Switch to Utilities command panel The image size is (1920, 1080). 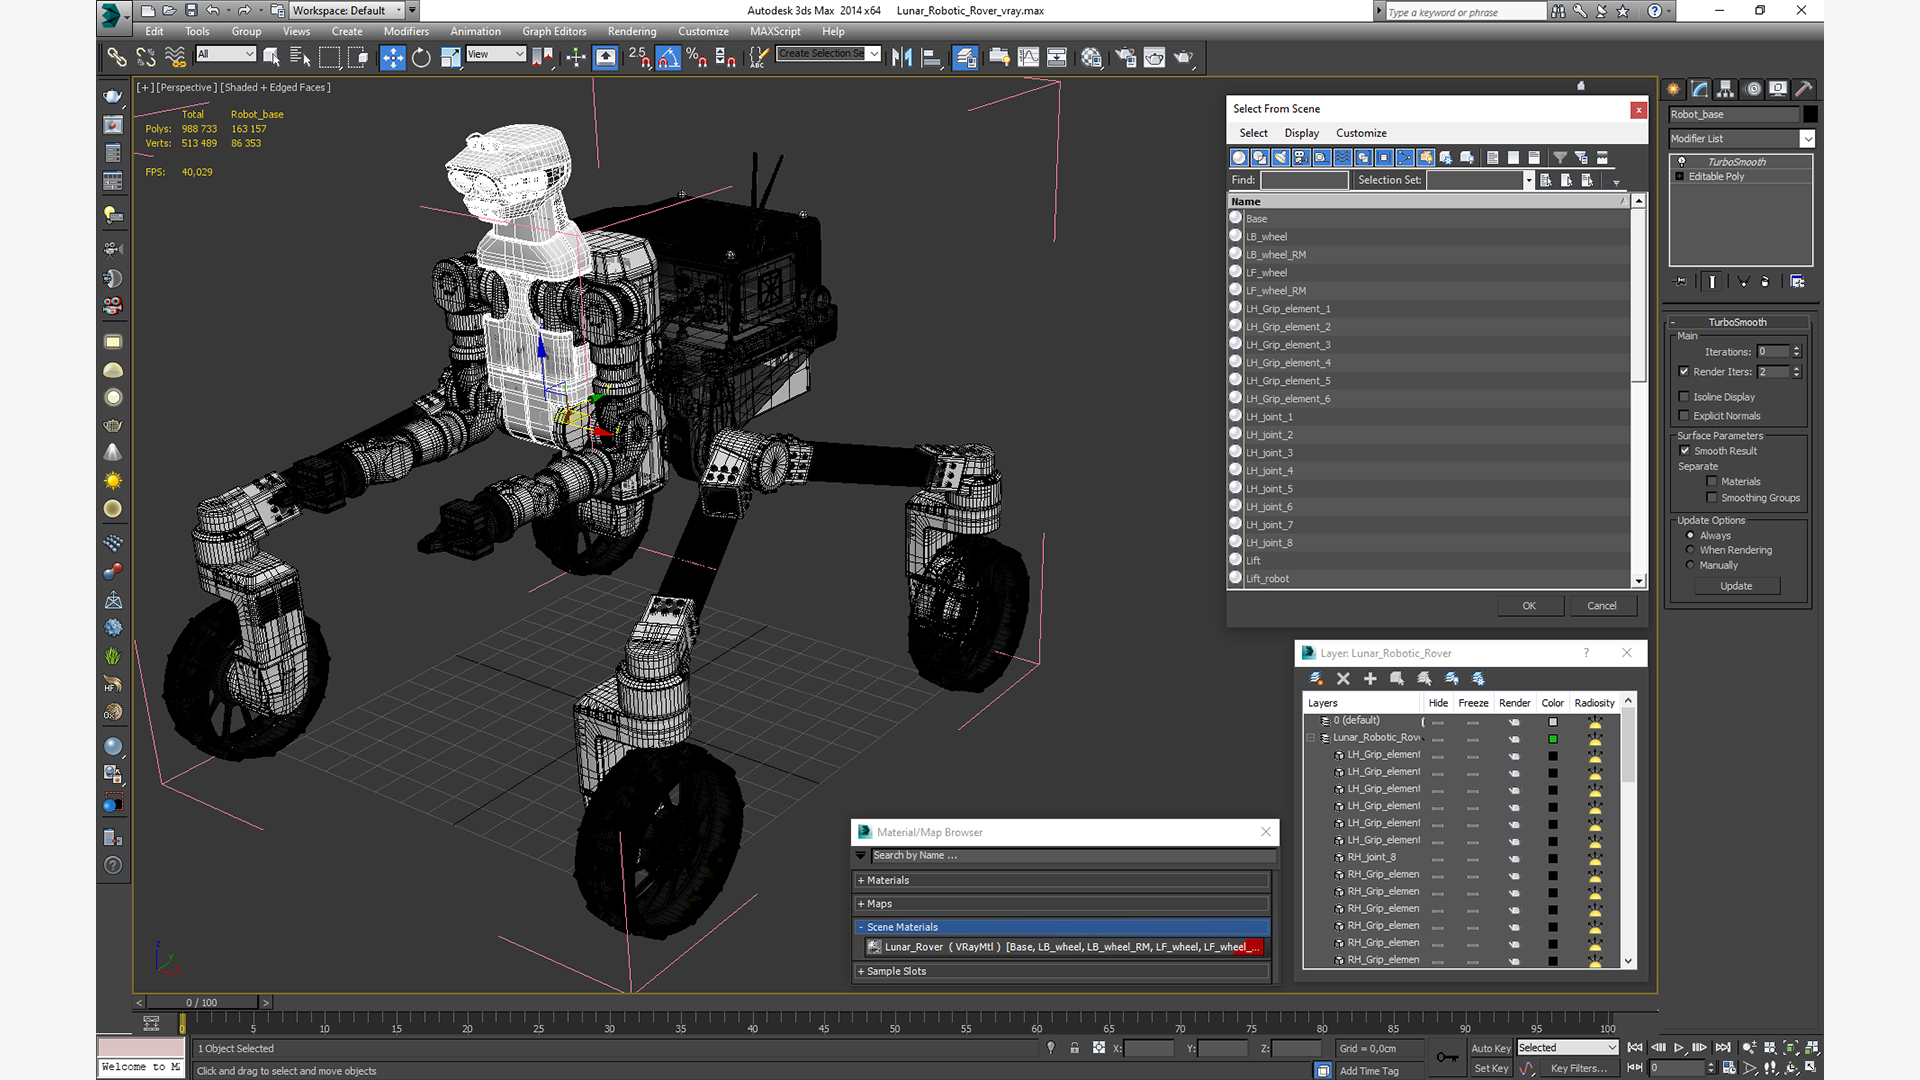pos(1804,89)
